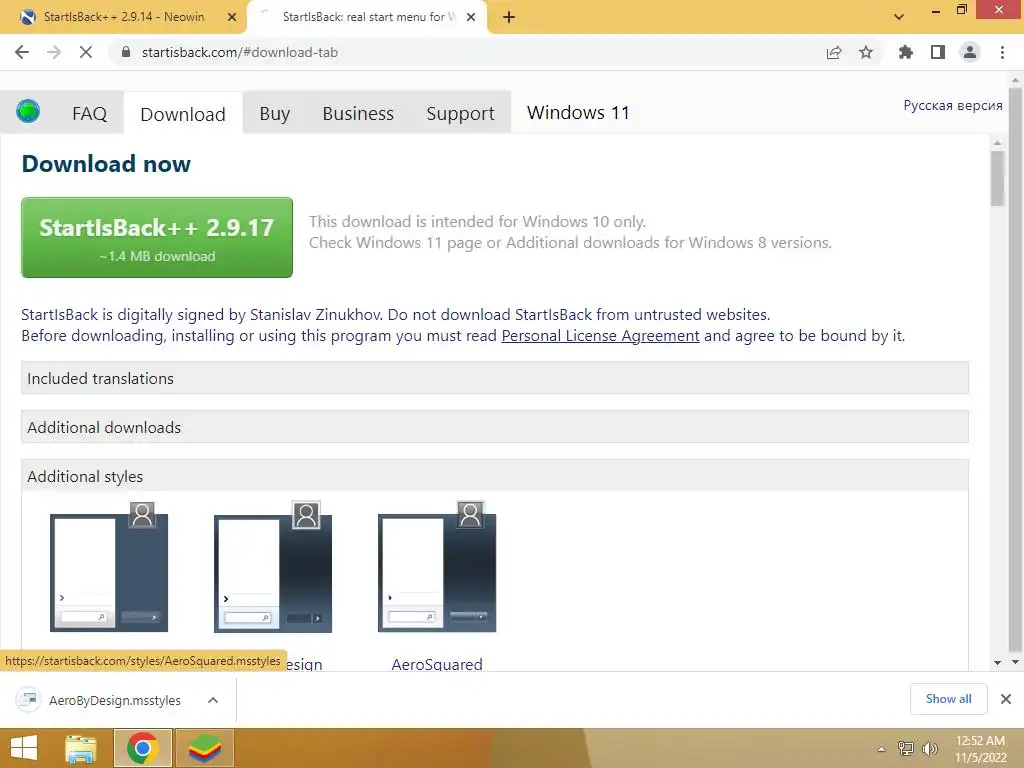Download the AeroSquared style link
The width and height of the screenshot is (1024, 768).
click(437, 664)
